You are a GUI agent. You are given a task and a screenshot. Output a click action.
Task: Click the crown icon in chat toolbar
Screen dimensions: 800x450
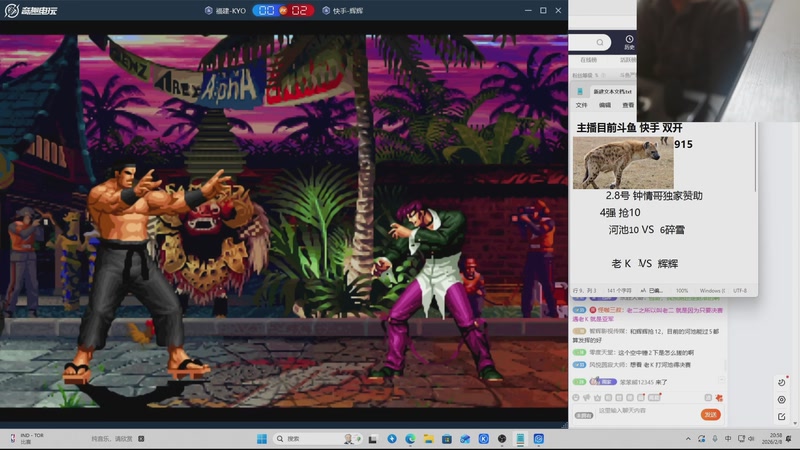point(597,397)
